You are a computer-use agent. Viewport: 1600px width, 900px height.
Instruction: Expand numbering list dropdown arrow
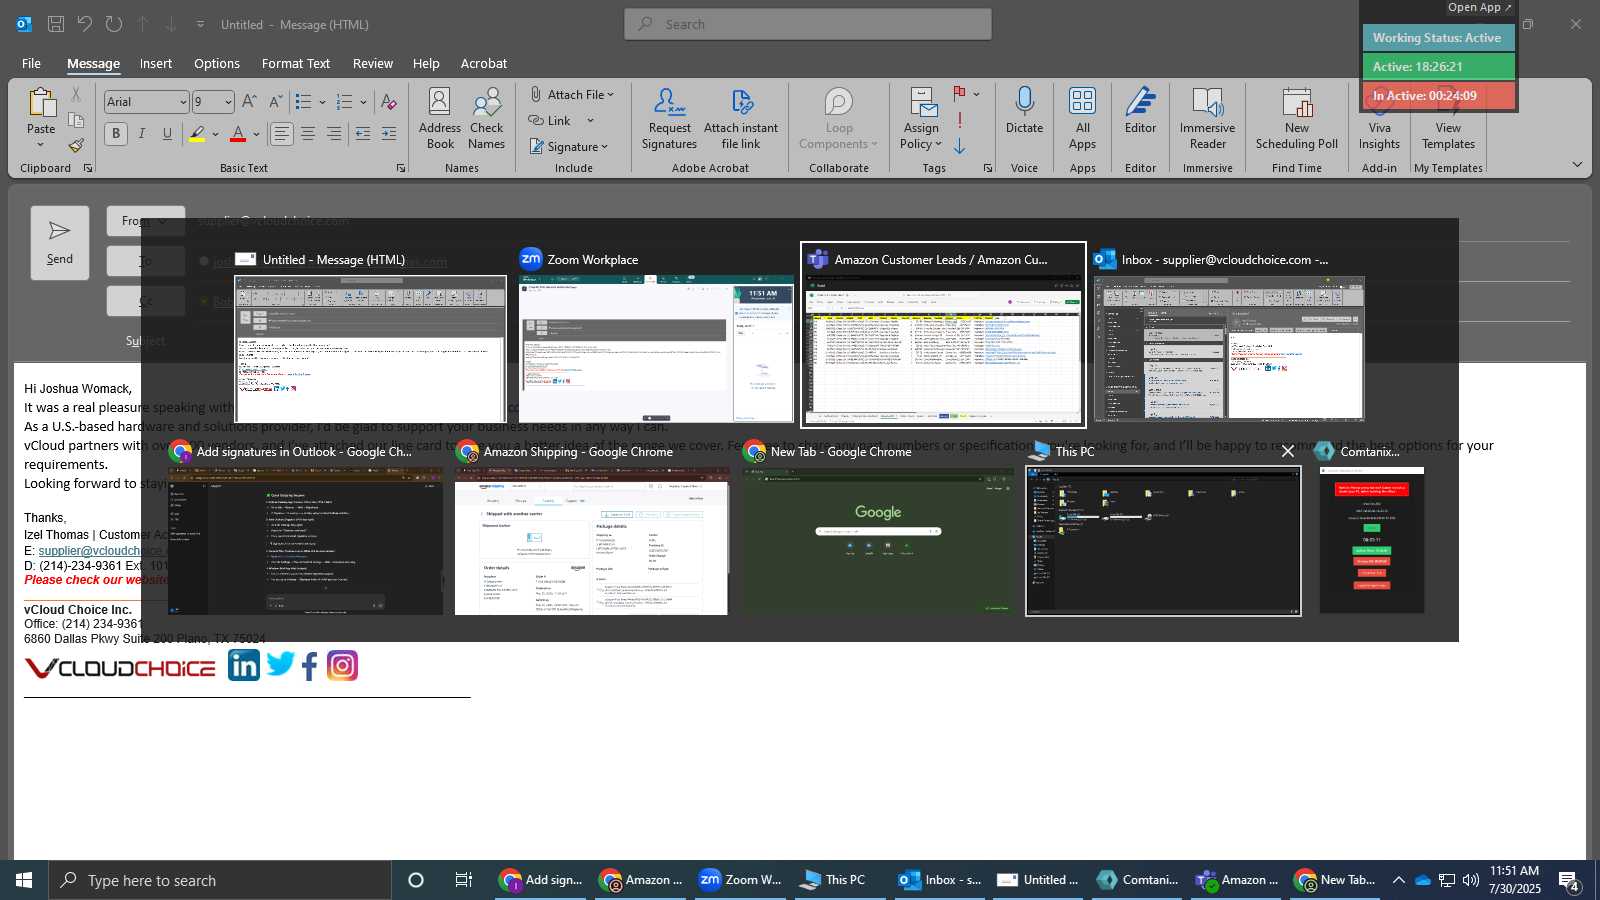(x=363, y=102)
